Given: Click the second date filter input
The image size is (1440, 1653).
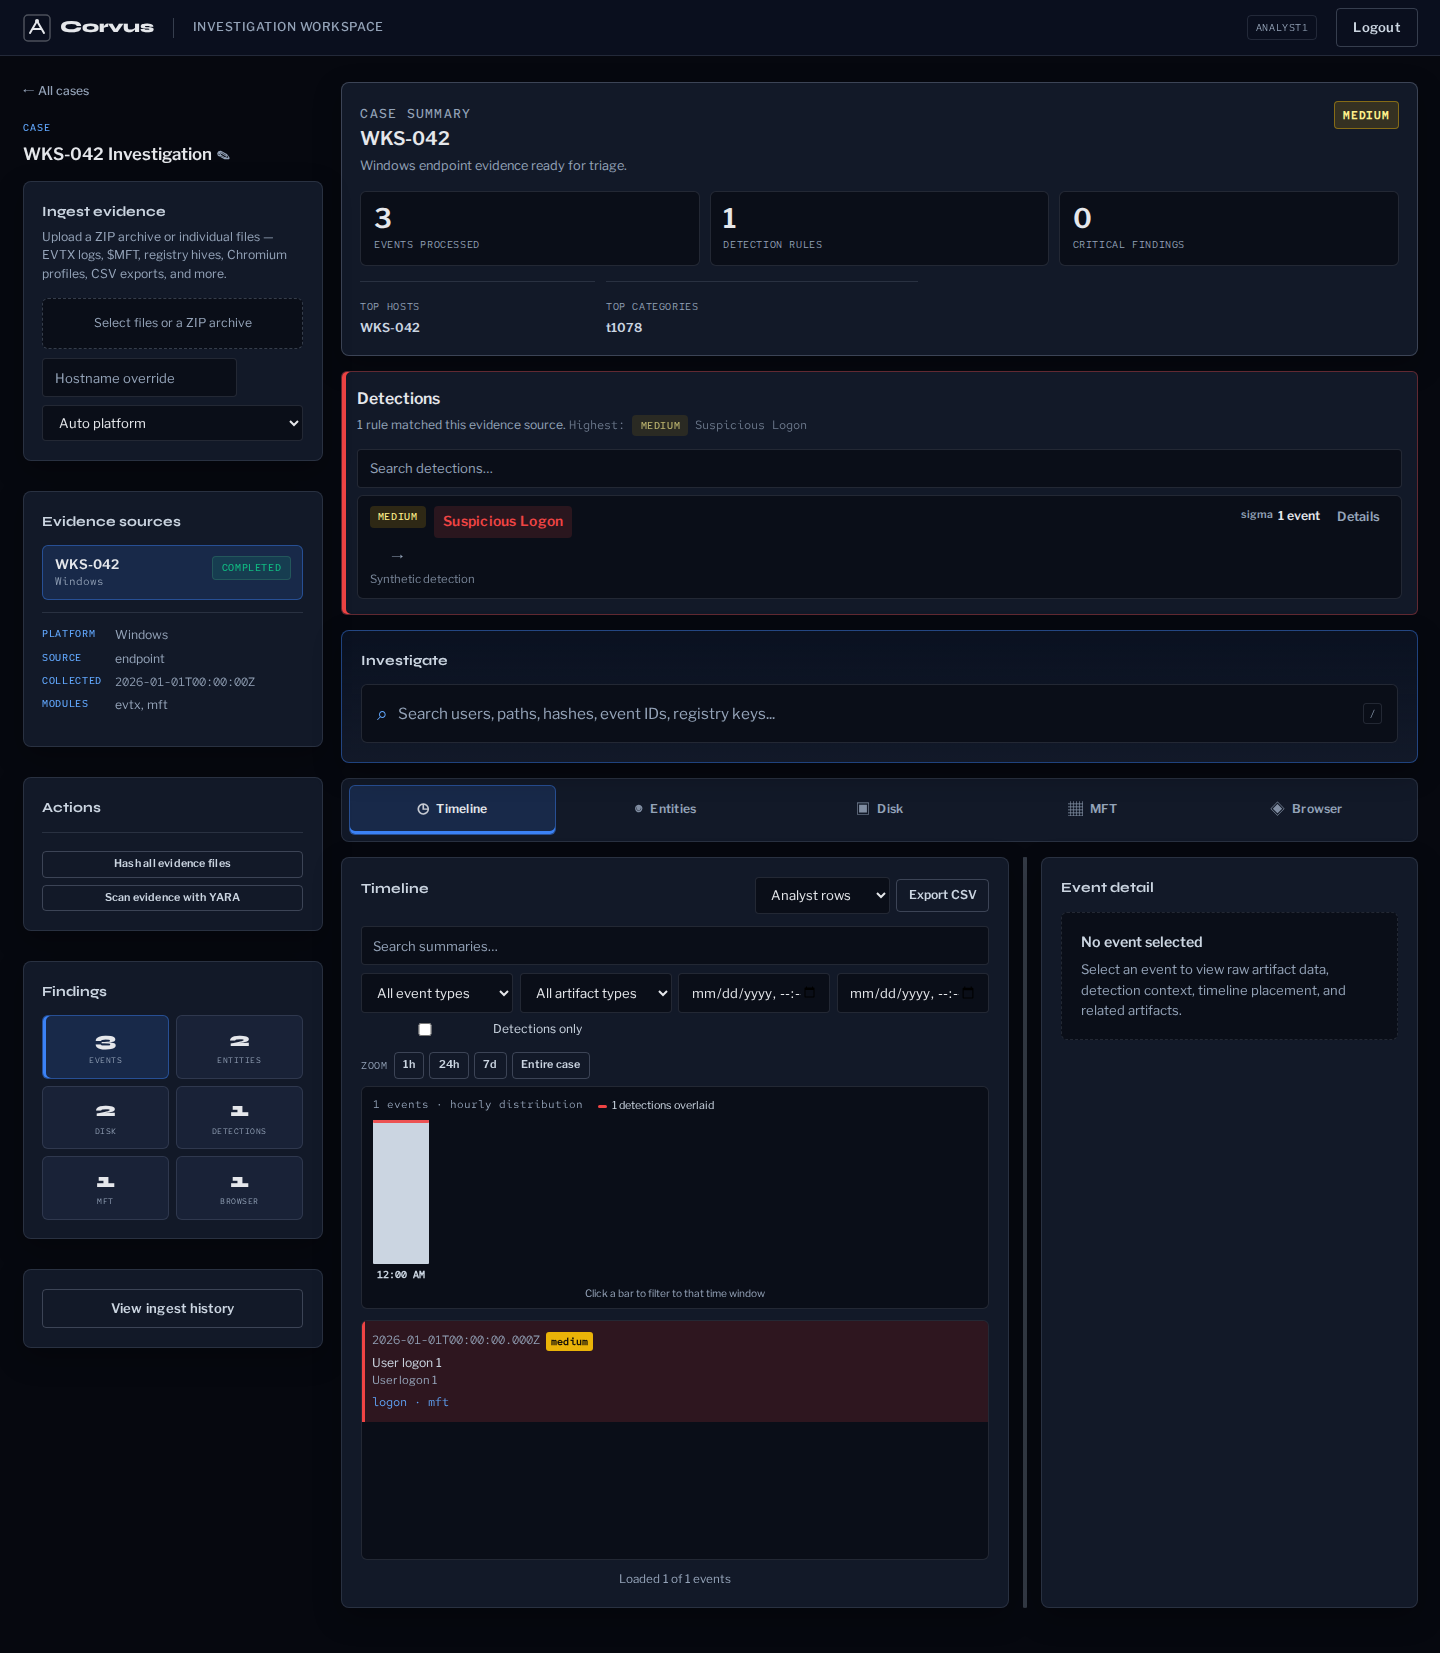Looking at the screenshot, I should tap(913, 993).
